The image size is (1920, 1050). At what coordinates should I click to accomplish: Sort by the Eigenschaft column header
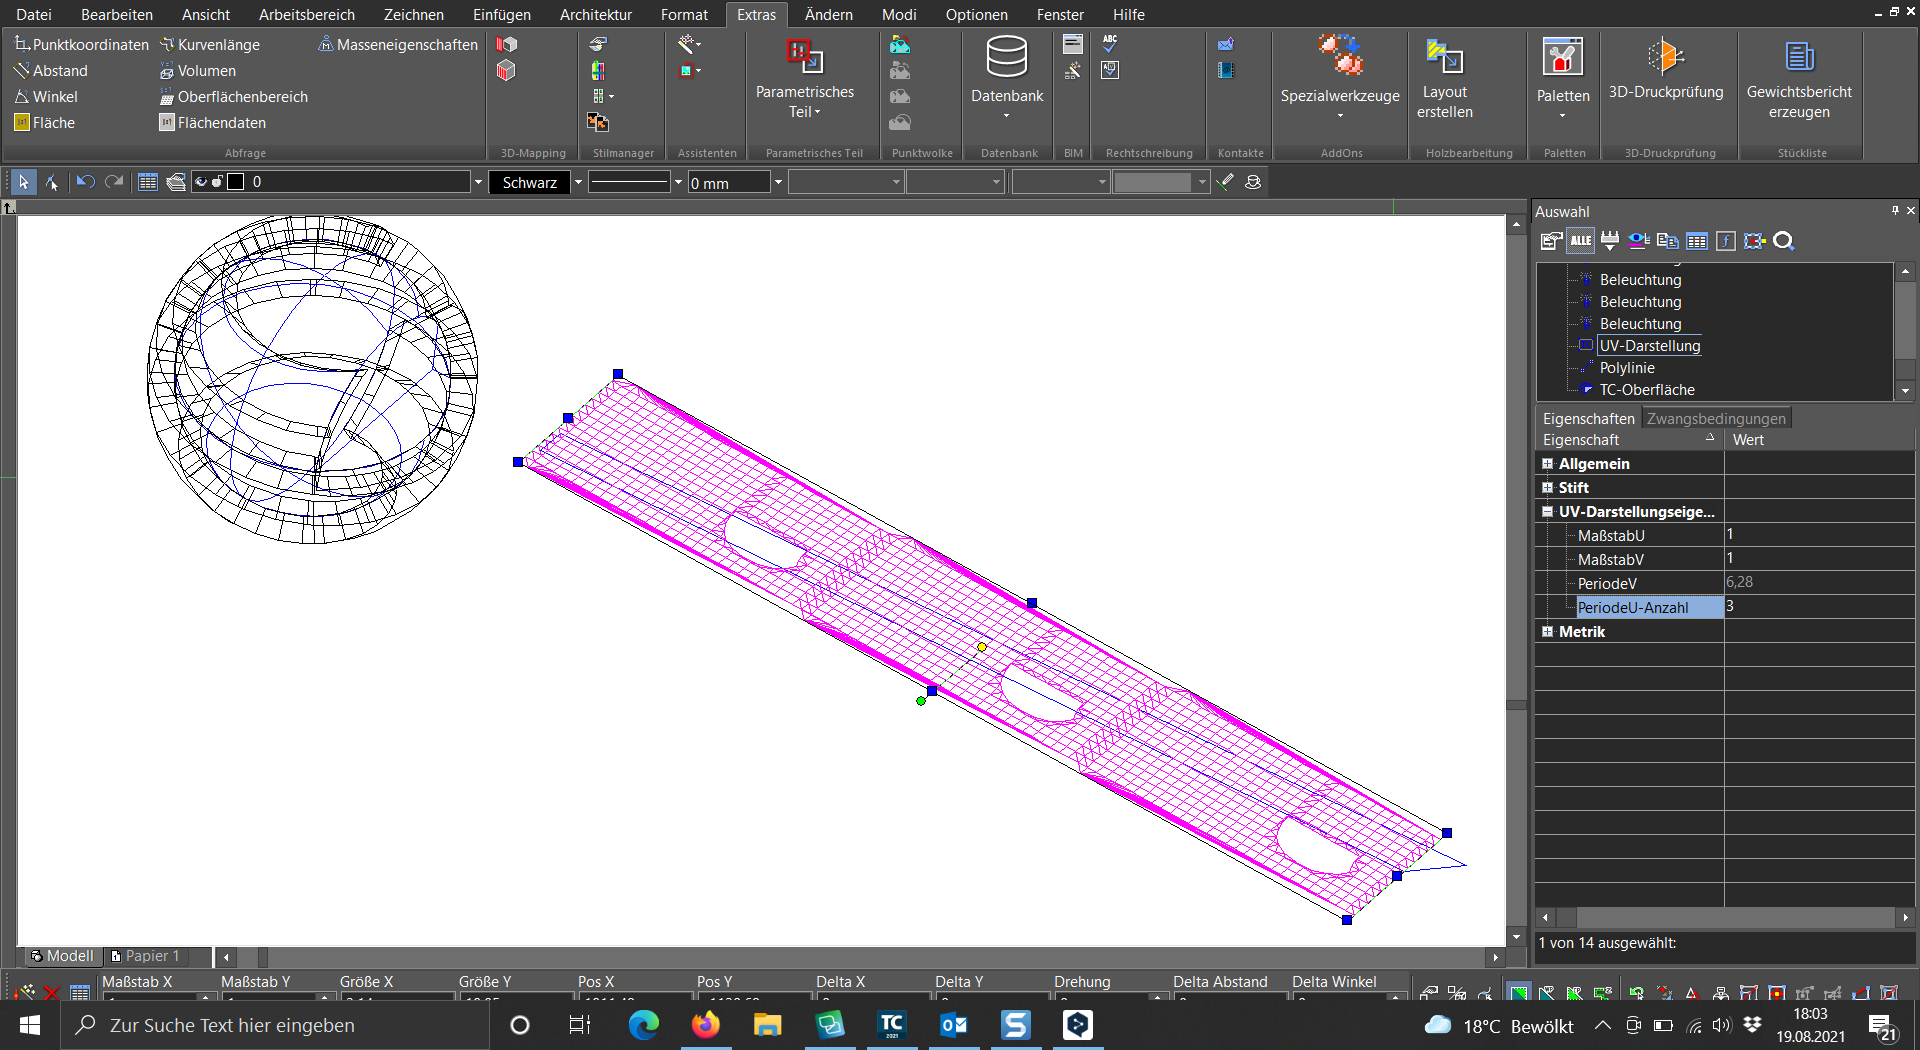[1629, 439]
